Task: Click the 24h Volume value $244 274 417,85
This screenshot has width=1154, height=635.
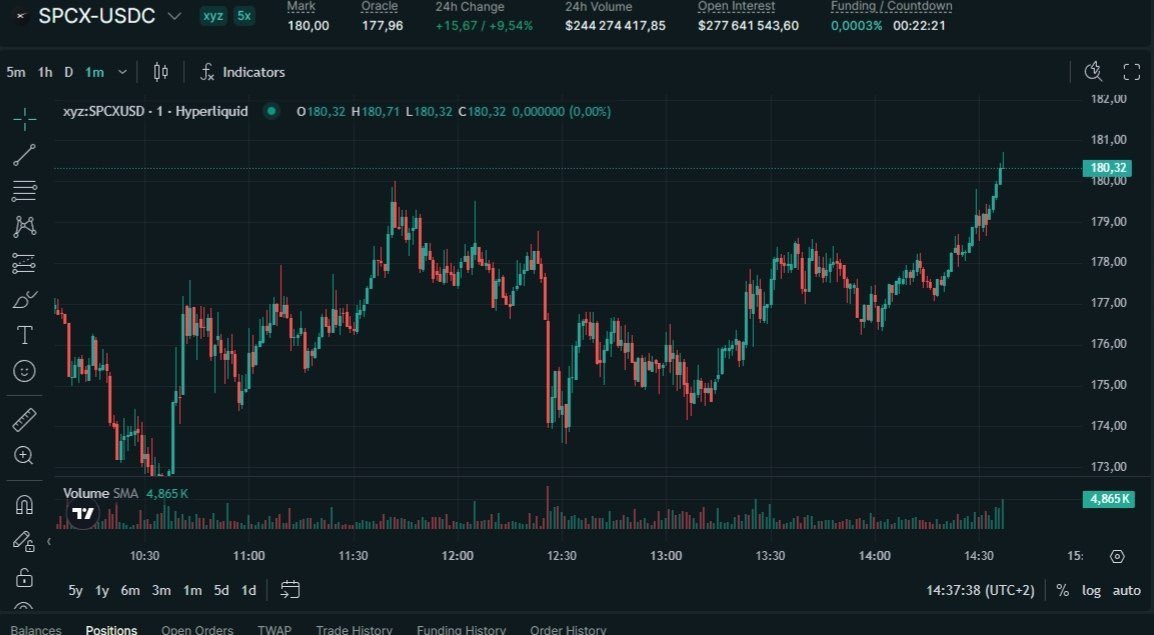Action: [615, 26]
